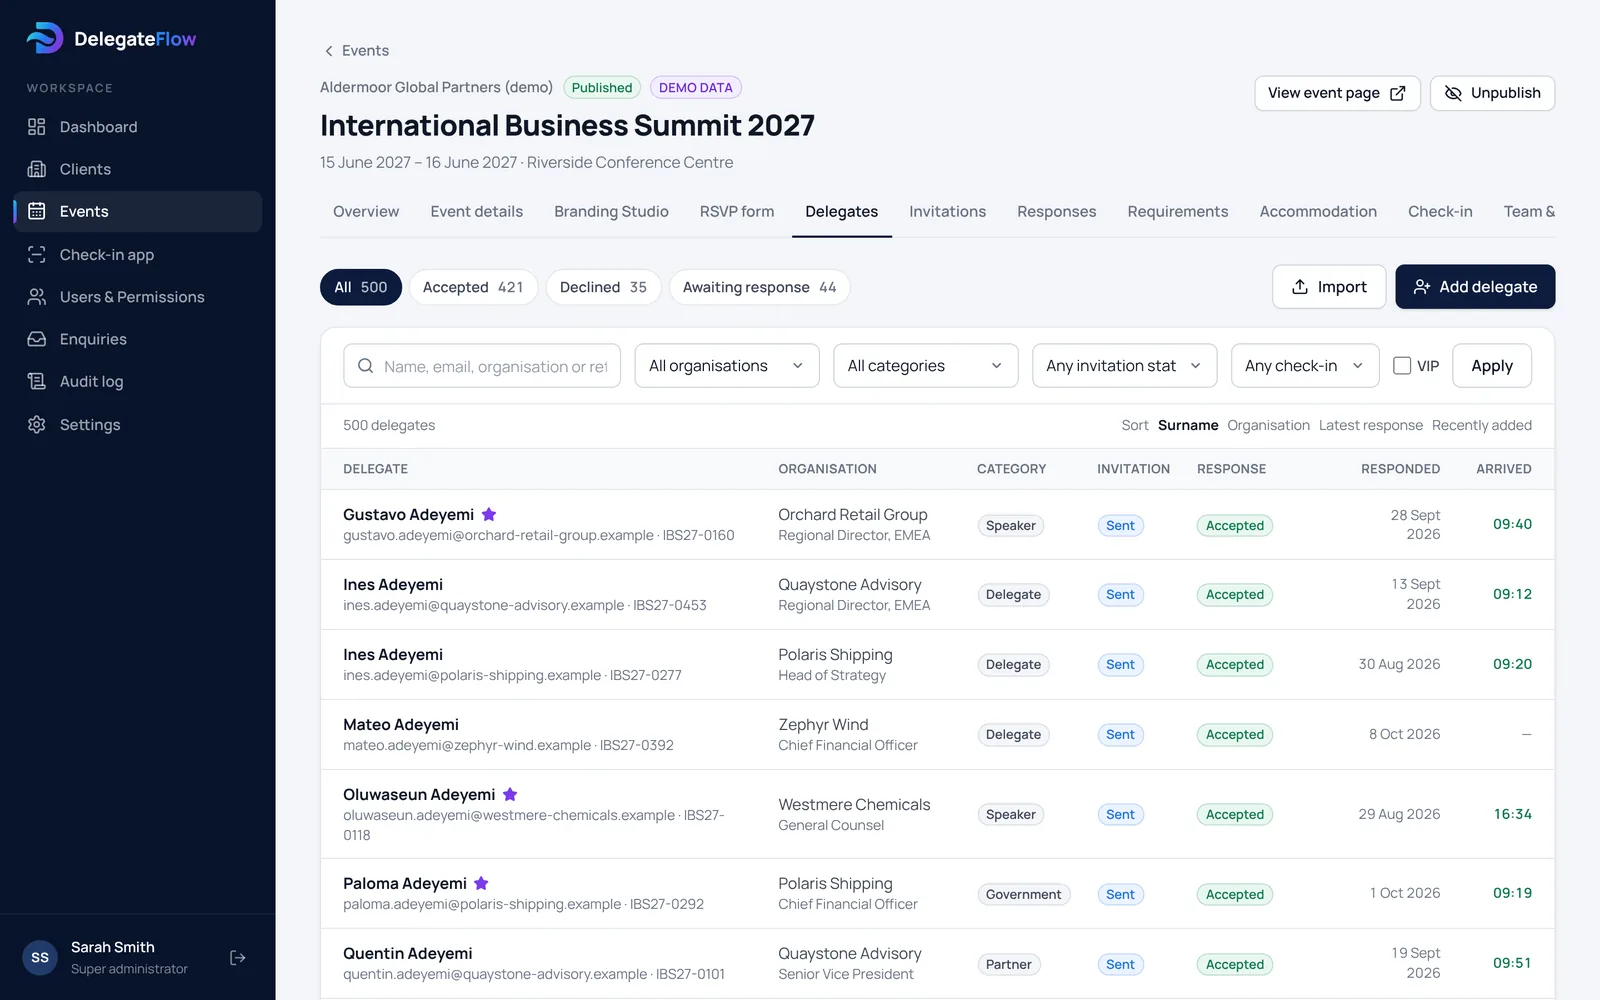
Task: Open the RSVP form tab
Action: pos(737,212)
